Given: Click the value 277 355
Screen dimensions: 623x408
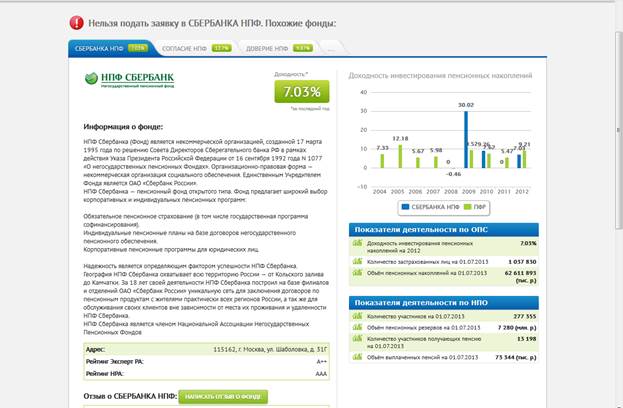Looking at the screenshot, I should tap(525, 317).
